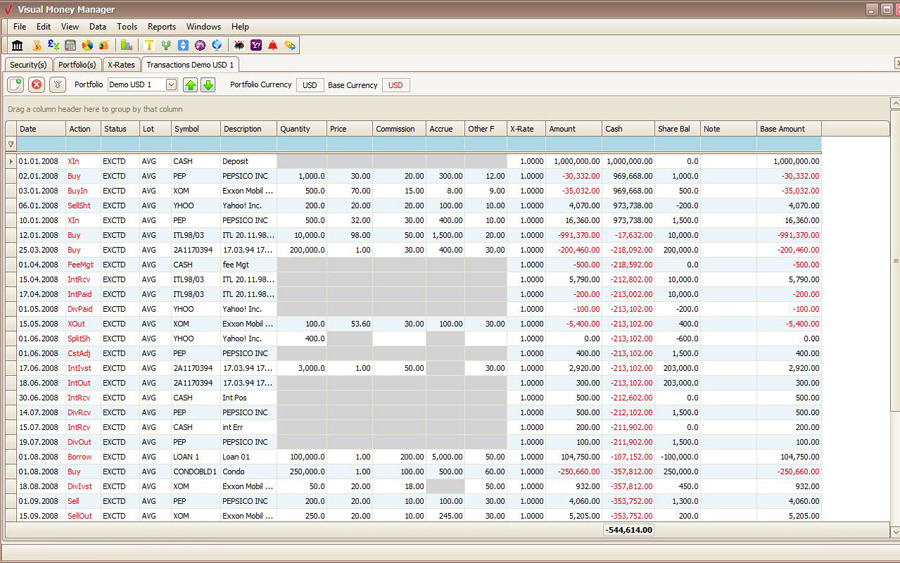The image size is (900, 563).
Task: Click the -991,370.00 amount cell
Action: (574, 235)
